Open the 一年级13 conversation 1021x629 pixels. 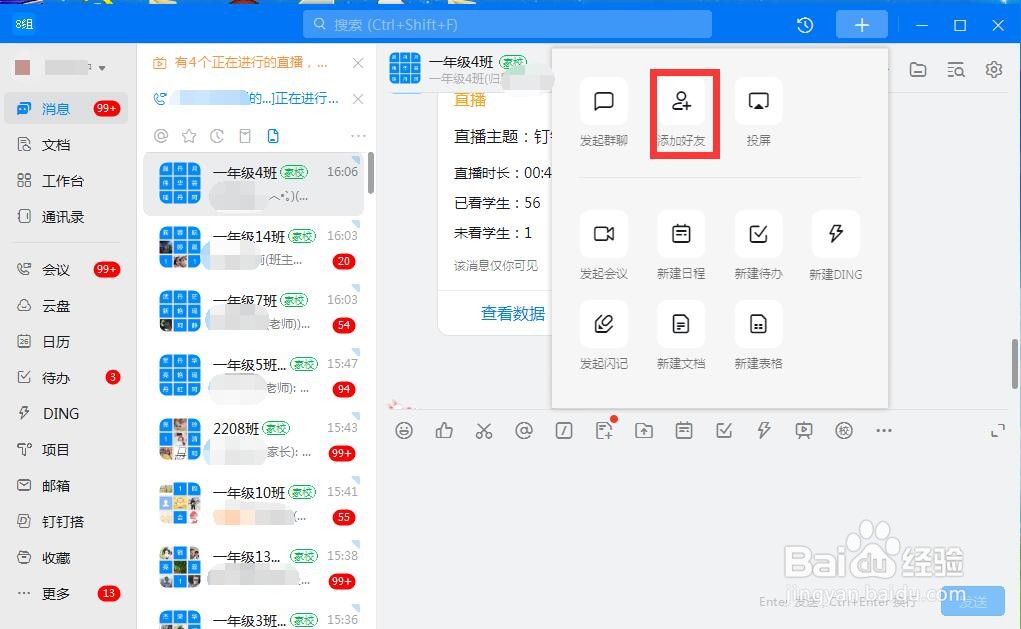click(x=253, y=567)
